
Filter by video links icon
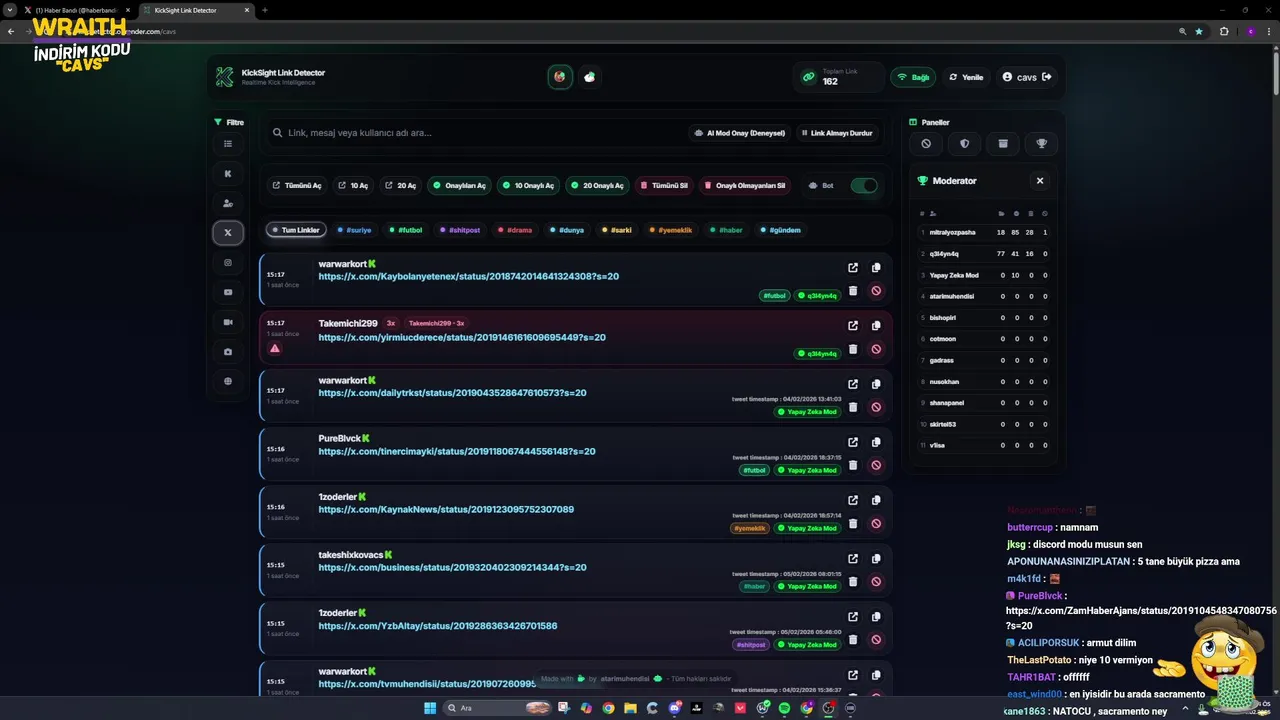(x=228, y=322)
